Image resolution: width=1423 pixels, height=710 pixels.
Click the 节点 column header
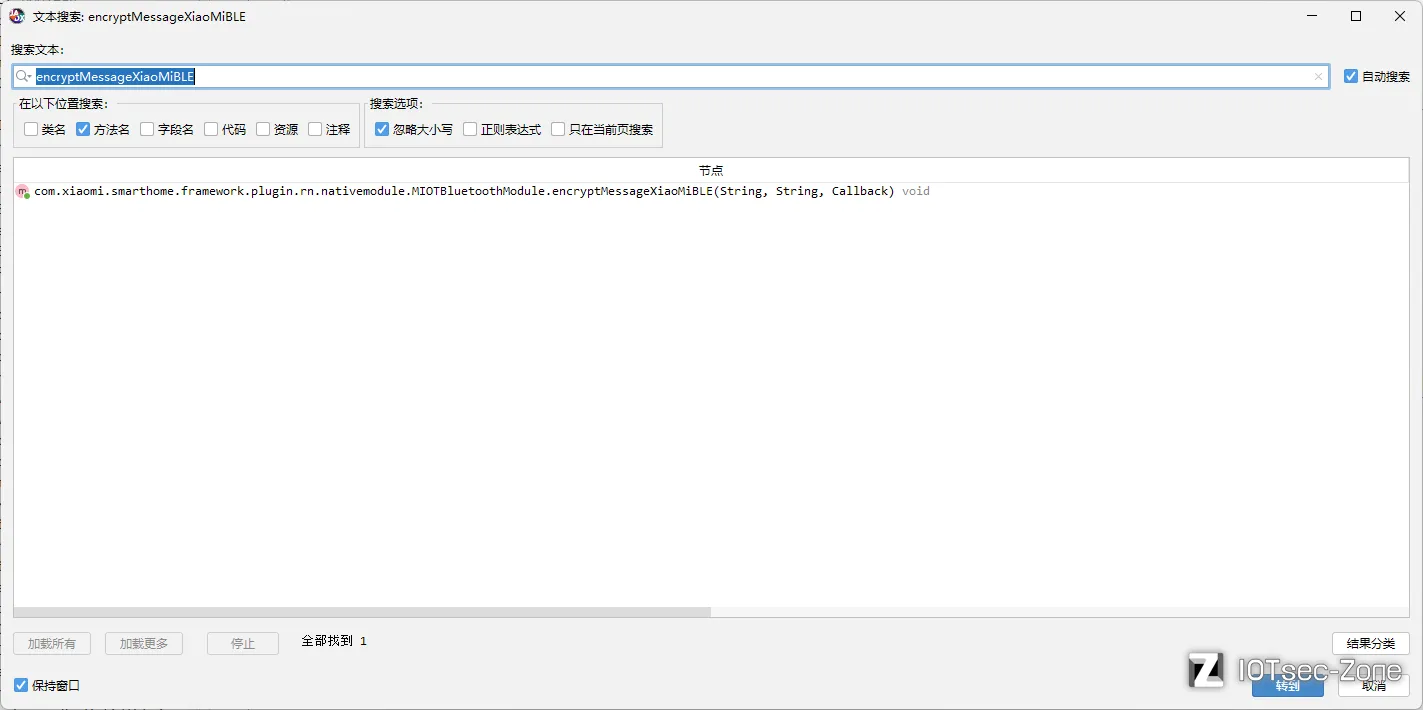[x=711, y=171]
